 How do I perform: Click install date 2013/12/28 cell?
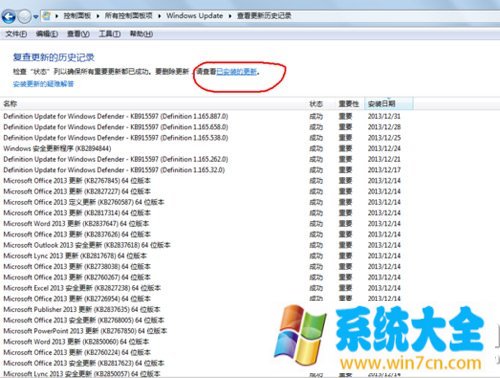point(384,127)
